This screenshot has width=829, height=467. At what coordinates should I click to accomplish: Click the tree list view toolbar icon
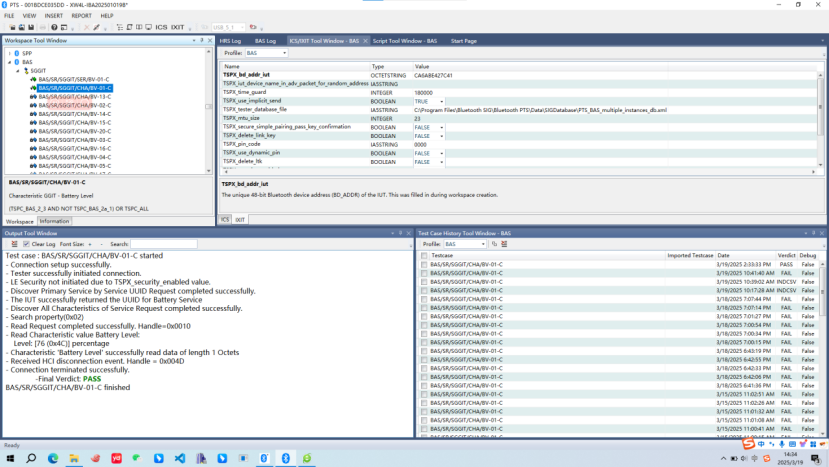pyautogui.click(x=120, y=28)
